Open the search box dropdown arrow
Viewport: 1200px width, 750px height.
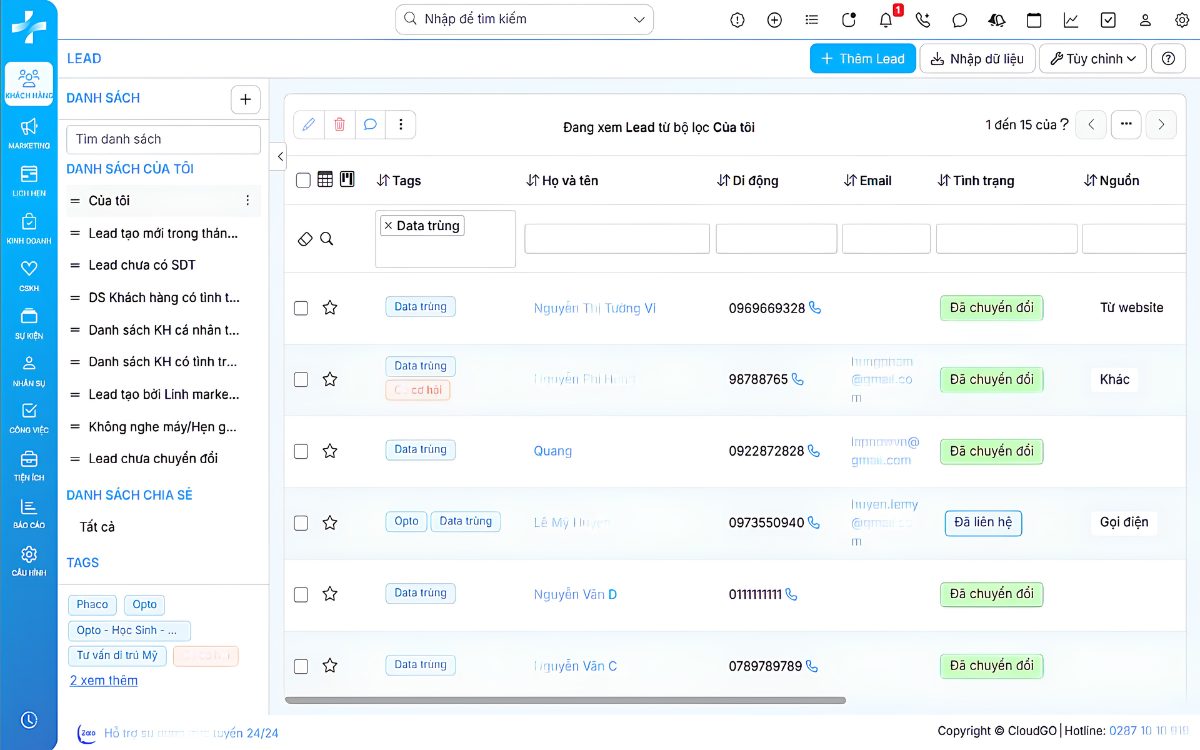pos(639,19)
